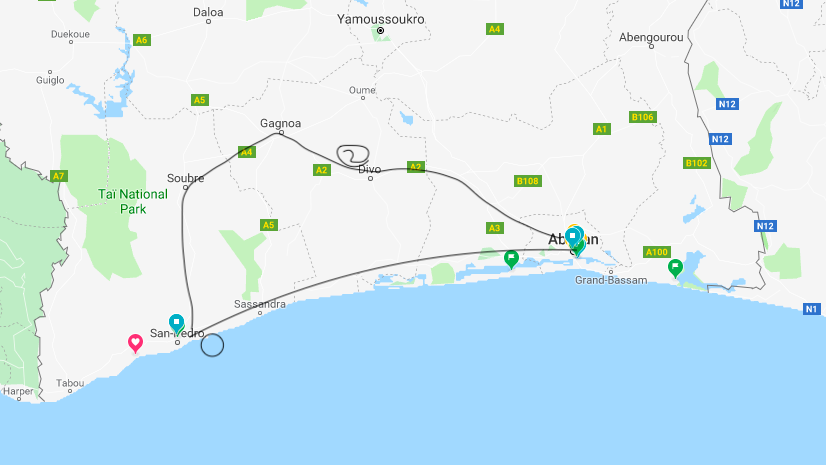Select the green flag marker beside A100
The image size is (826, 465).
tap(675, 268)
